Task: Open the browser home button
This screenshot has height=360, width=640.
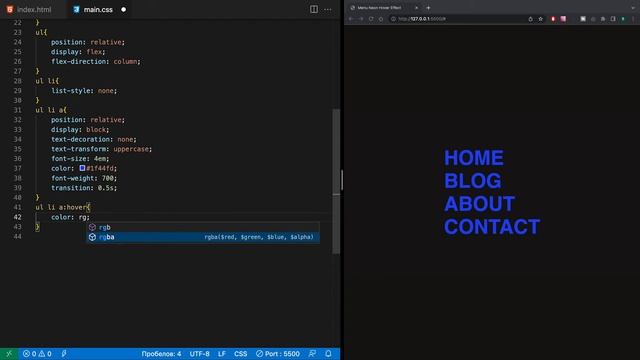Action: tap(381, 19)
